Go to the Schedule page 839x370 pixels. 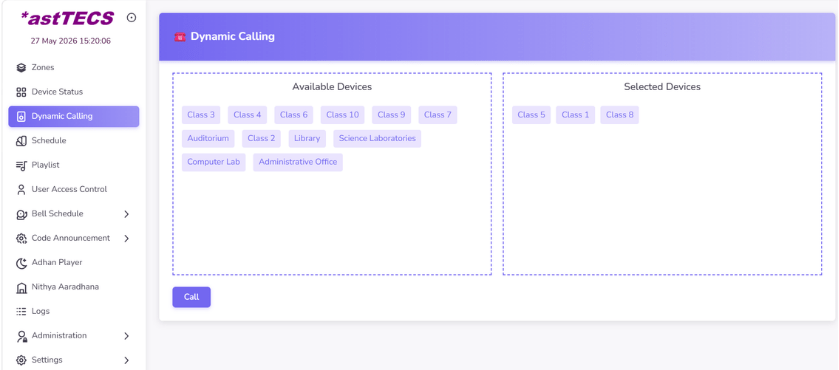pos(74,141)
